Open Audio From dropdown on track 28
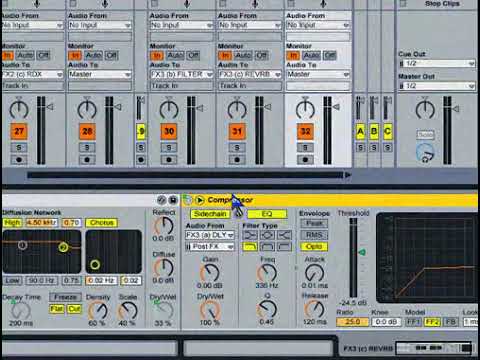The height and width of the screenshot is (360, 480). (x=100, y=25)
